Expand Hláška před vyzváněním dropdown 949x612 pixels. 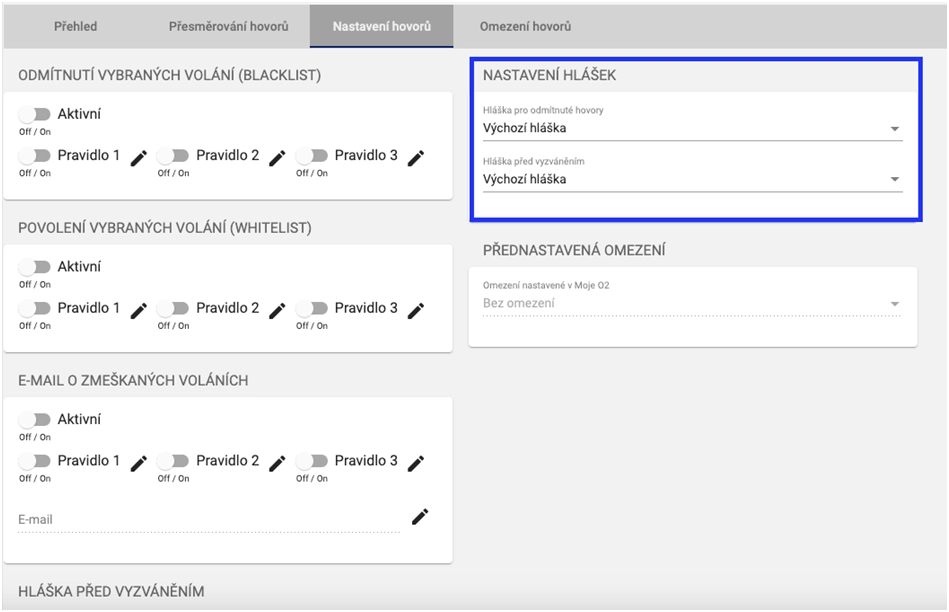(692, 180)
